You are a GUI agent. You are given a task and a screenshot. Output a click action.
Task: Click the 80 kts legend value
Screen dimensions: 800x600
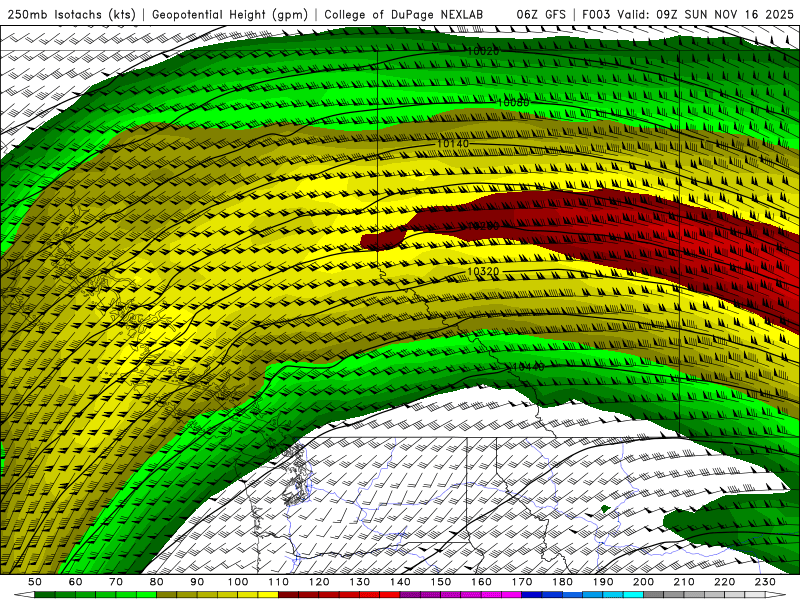(x=157, y=582)
